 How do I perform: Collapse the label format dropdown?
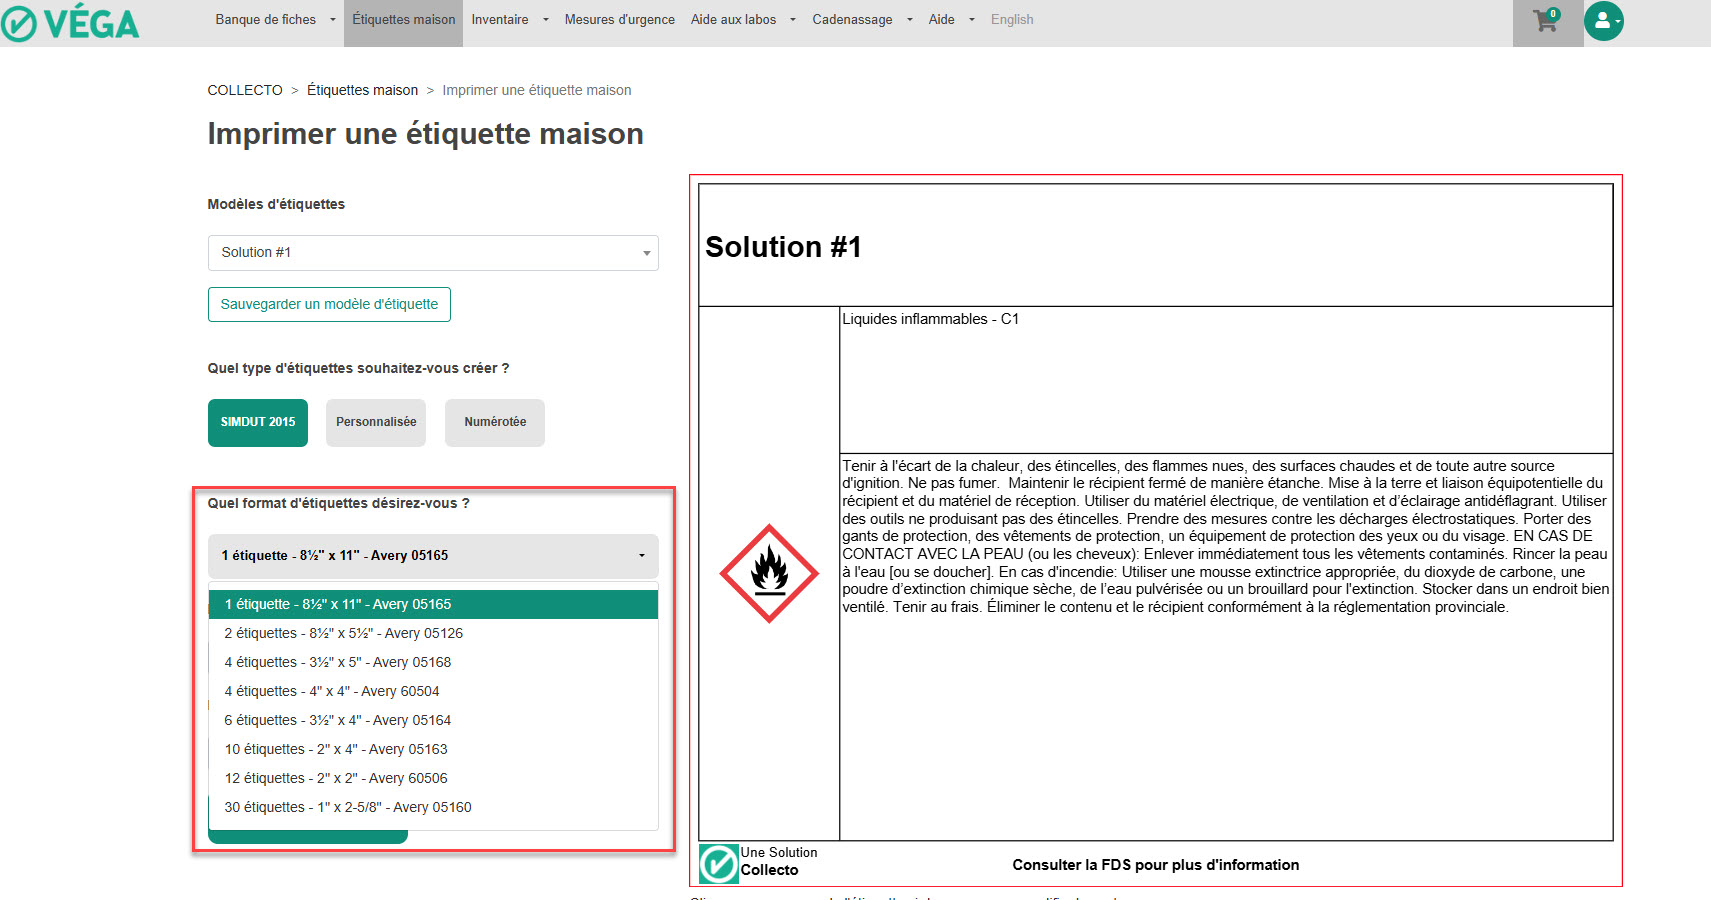point(433,556)
